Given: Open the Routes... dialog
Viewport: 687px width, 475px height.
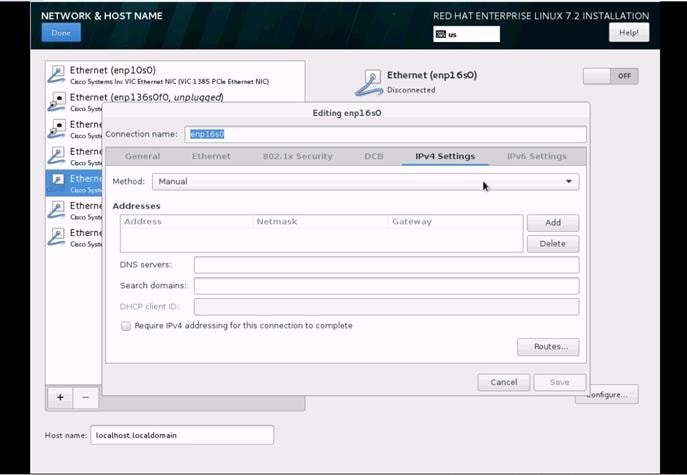Looking at the screenshot, I should point(548,347).
